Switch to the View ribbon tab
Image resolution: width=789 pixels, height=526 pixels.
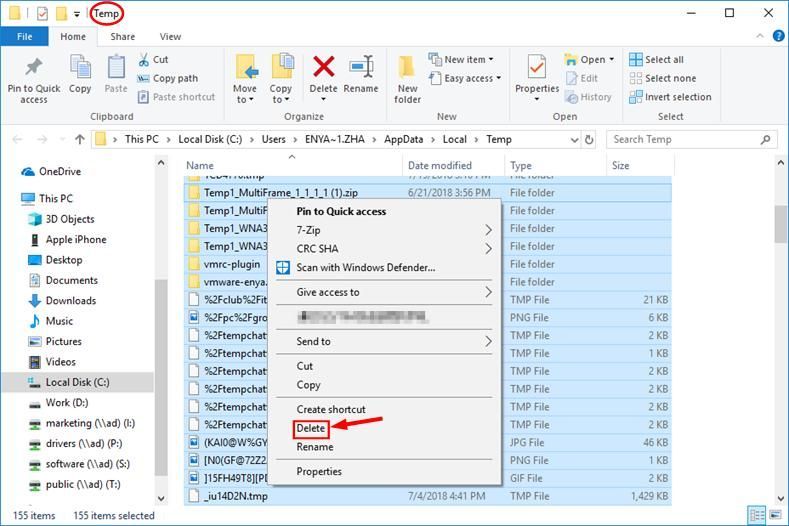[x=170, y=36]
